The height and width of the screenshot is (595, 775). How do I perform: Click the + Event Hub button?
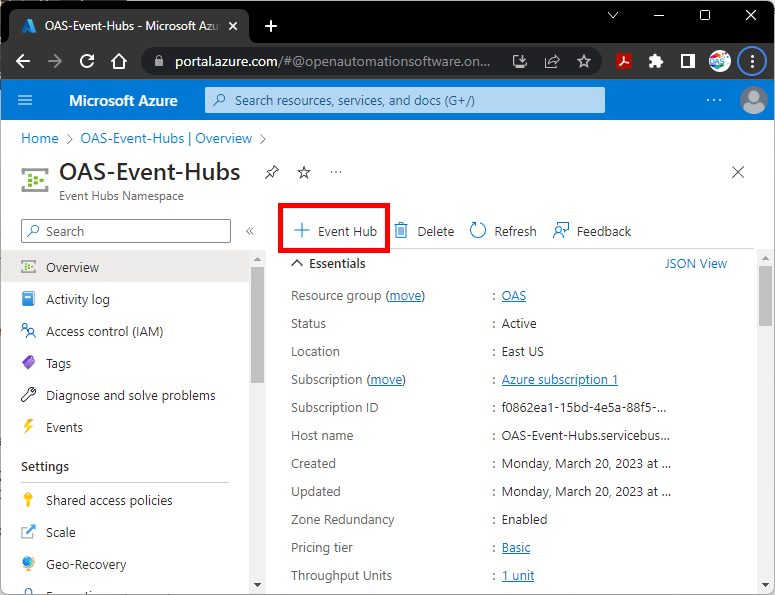click(335, 231)
